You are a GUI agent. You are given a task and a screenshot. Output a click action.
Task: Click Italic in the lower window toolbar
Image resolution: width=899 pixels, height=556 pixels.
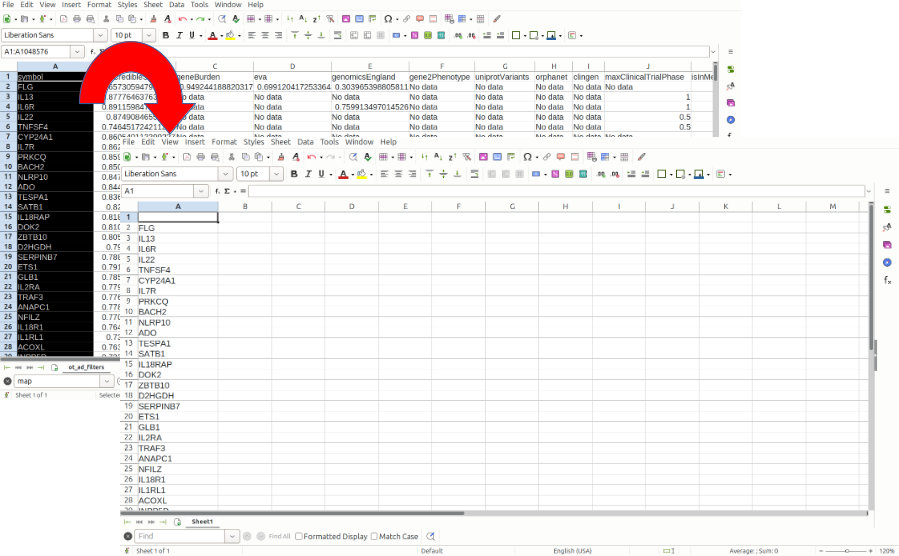tap(310, 174)
